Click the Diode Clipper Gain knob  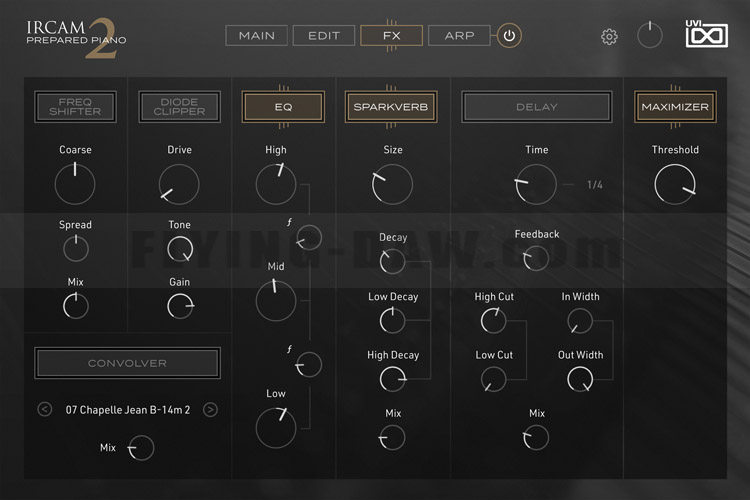180,306
